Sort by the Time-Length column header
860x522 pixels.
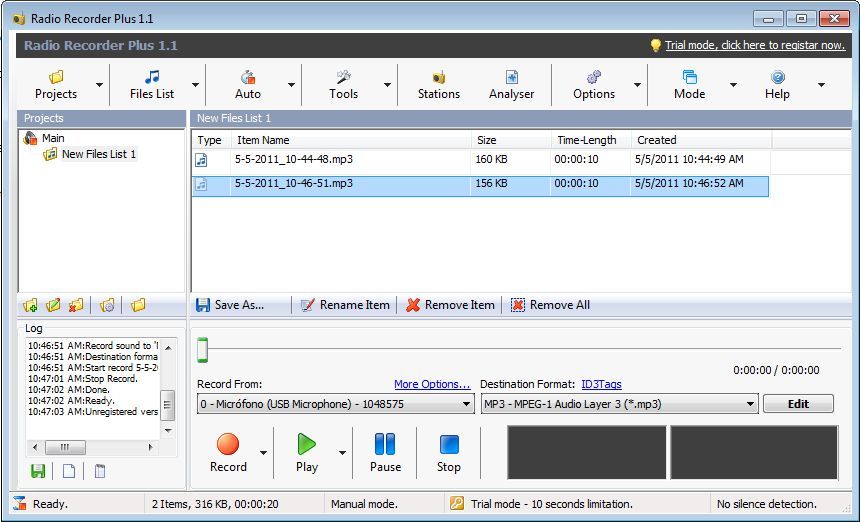click(591, 140)
